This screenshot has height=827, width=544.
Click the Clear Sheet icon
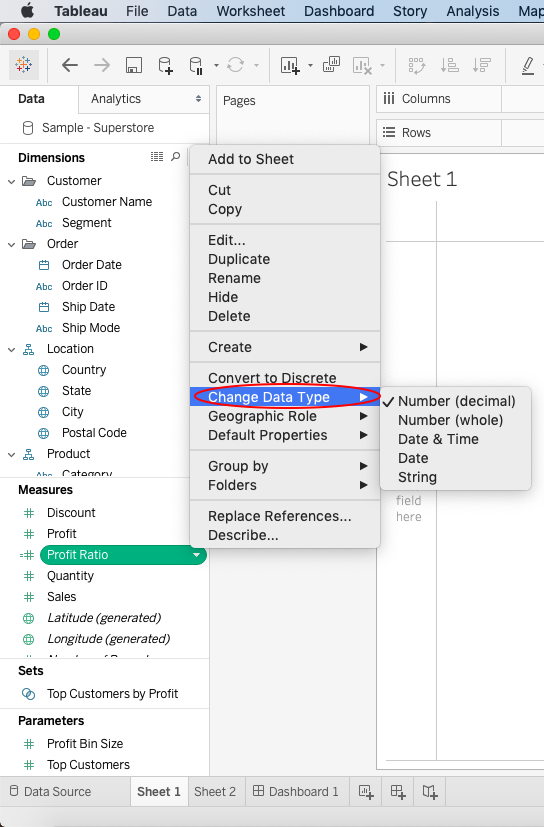362,65
